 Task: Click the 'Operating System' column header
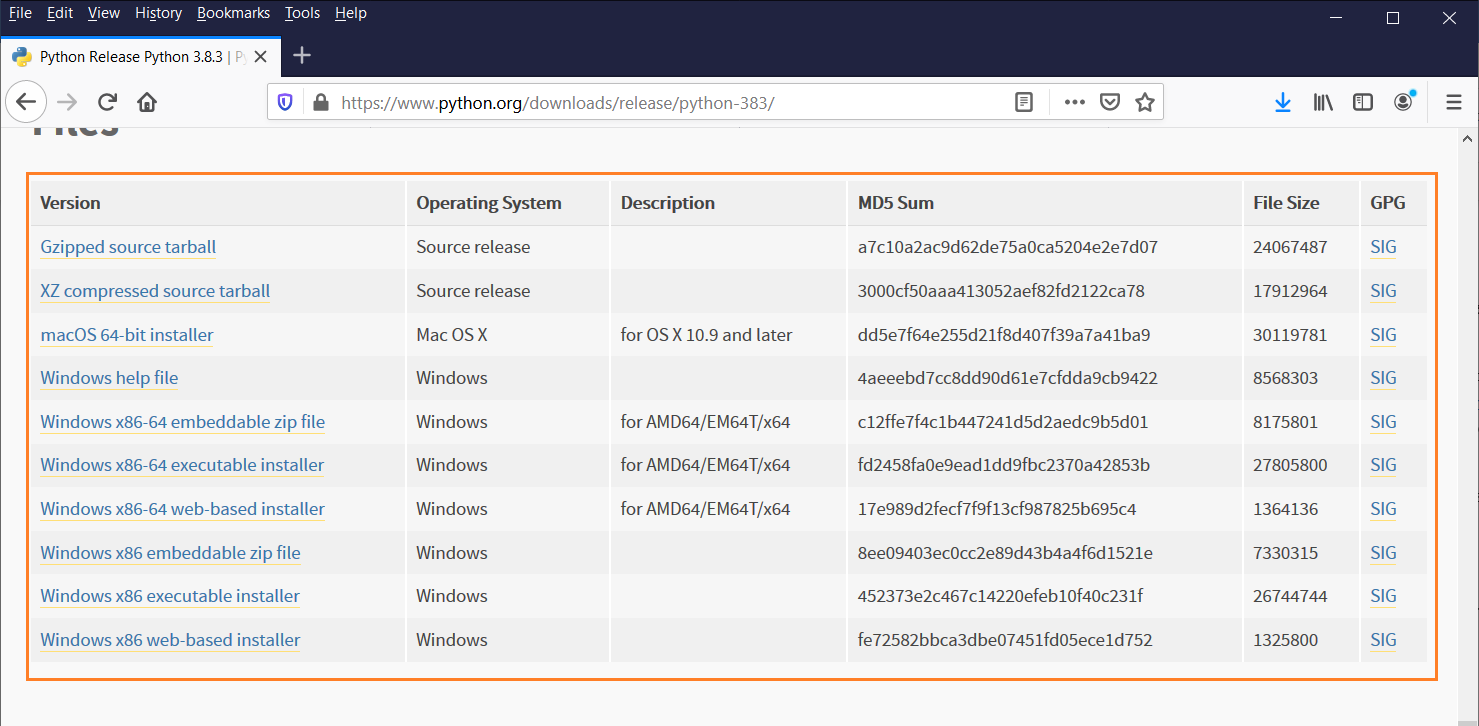489,203
